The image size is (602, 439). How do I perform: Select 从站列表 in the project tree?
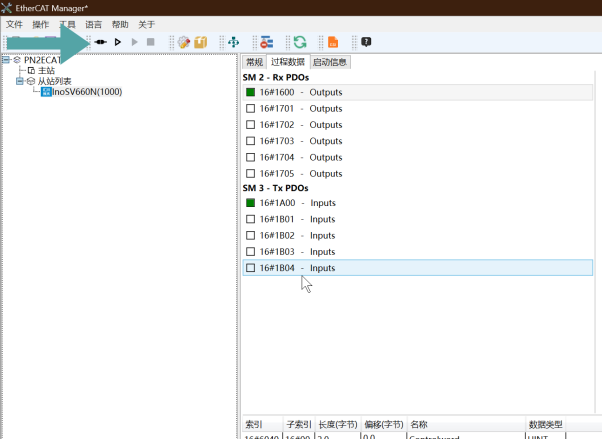(55, 81)
